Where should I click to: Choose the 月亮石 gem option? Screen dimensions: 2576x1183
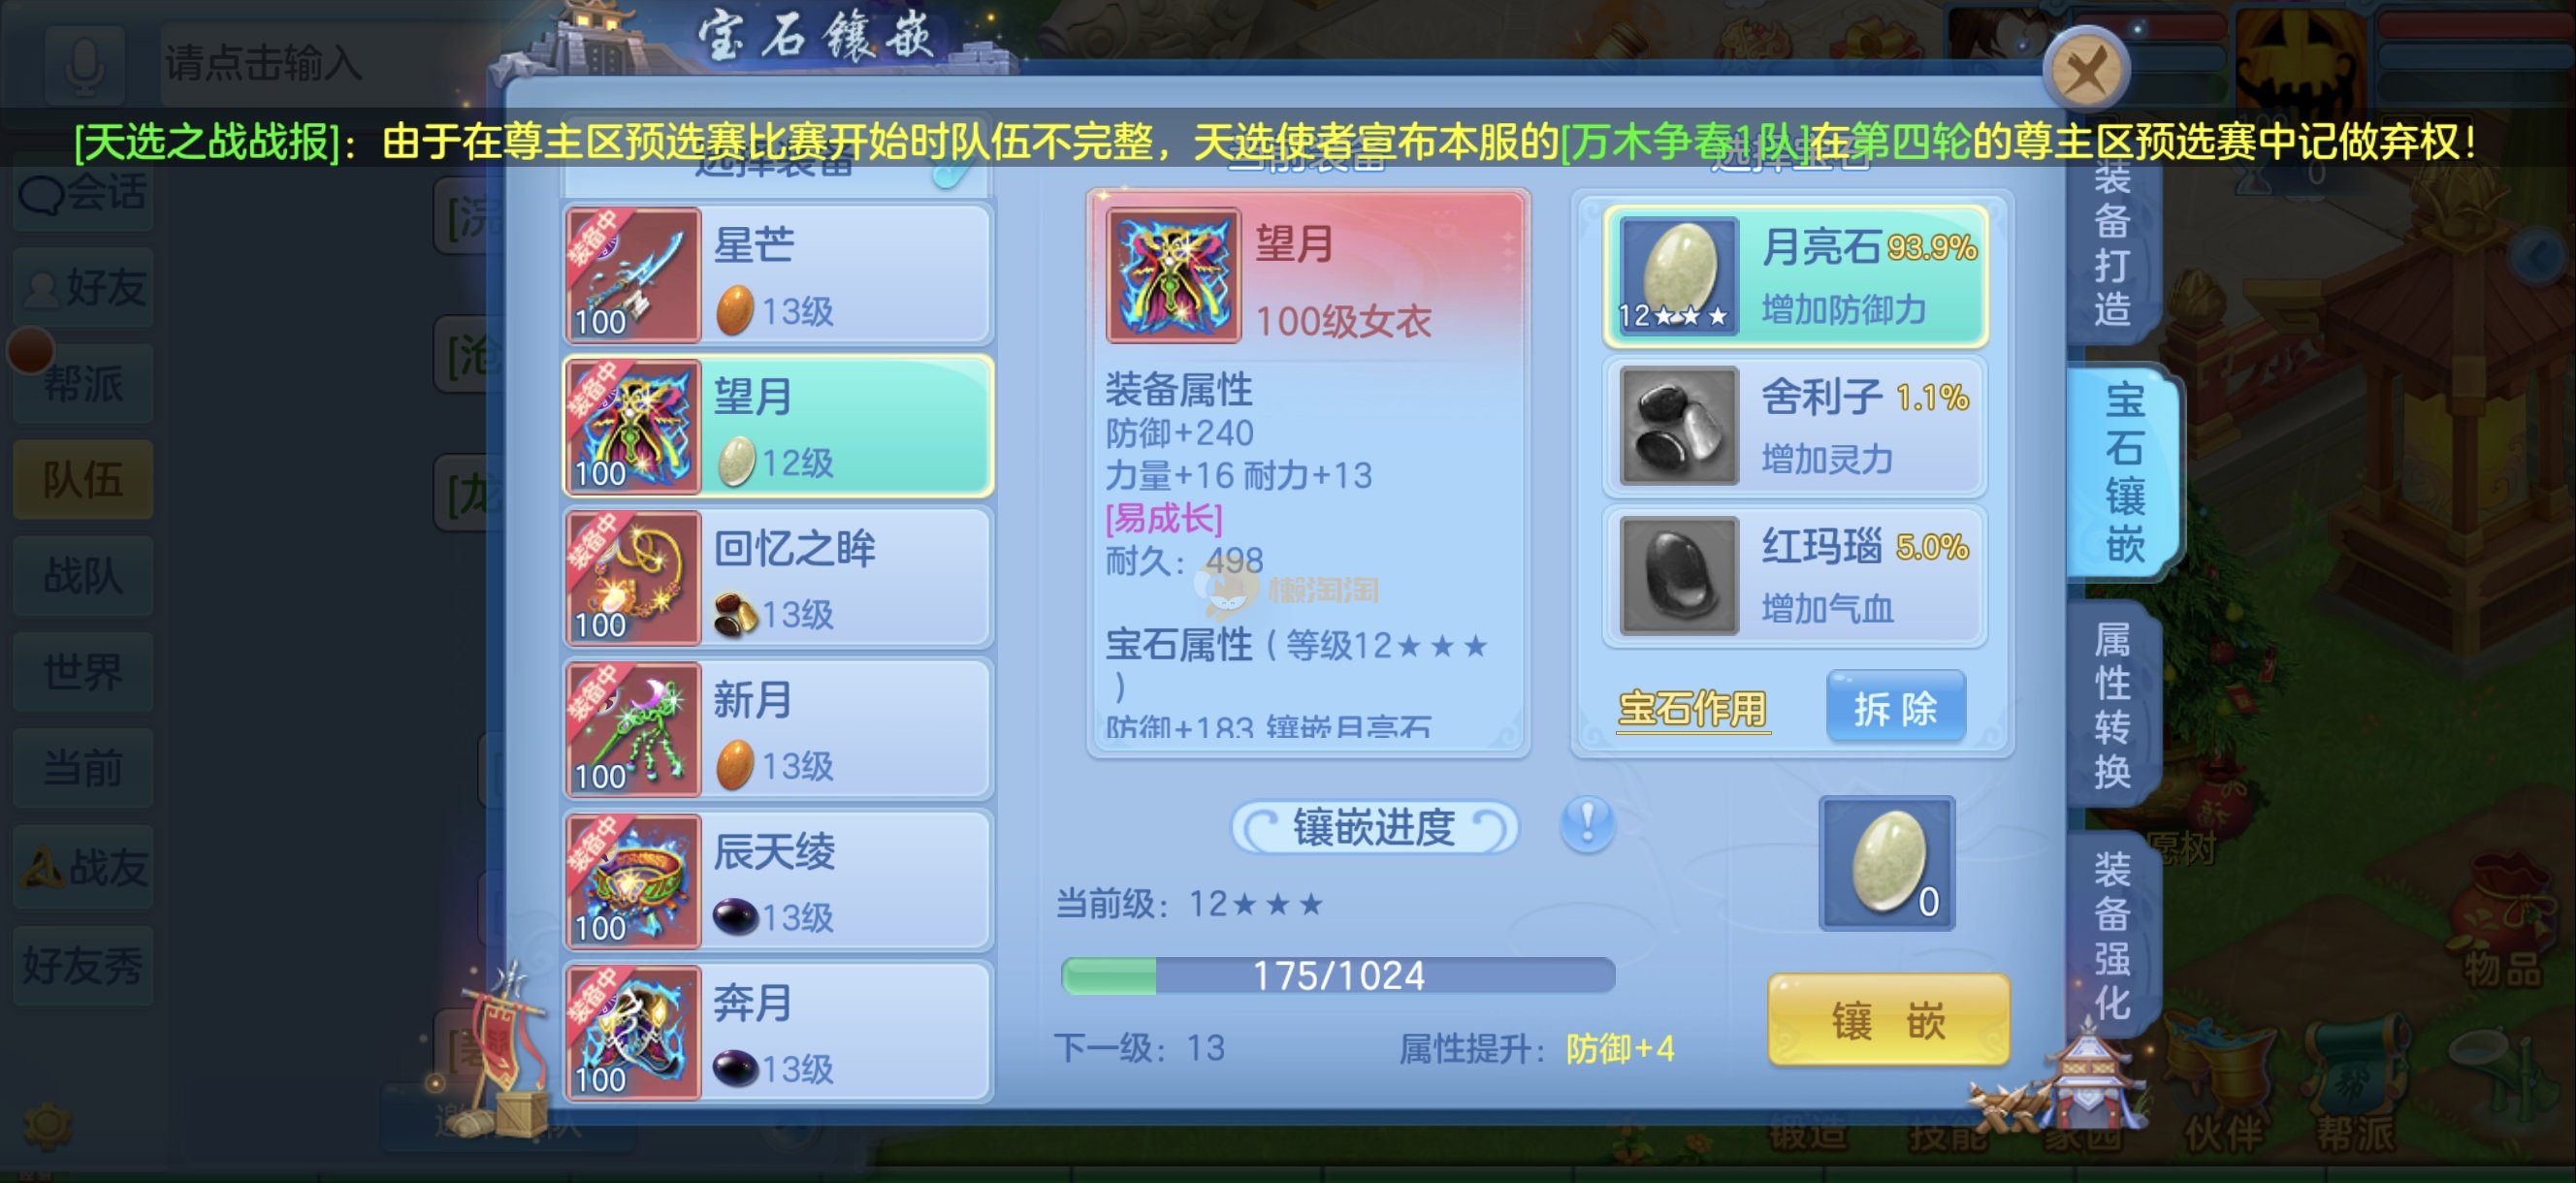tap(1795, 276)
